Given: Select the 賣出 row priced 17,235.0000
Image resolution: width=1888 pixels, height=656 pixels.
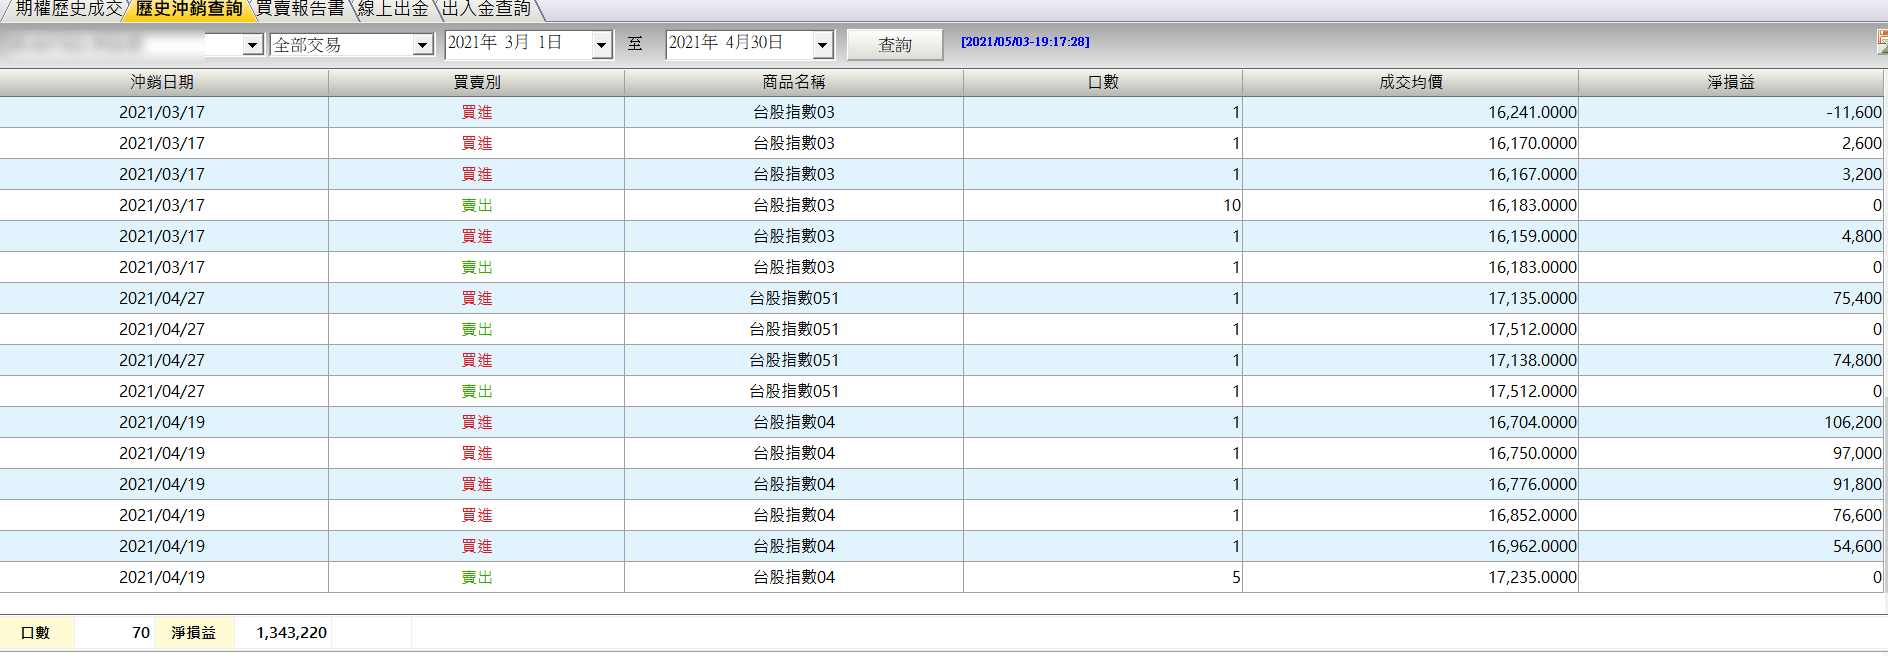Looking at the screenshot, I should [942, 577].
